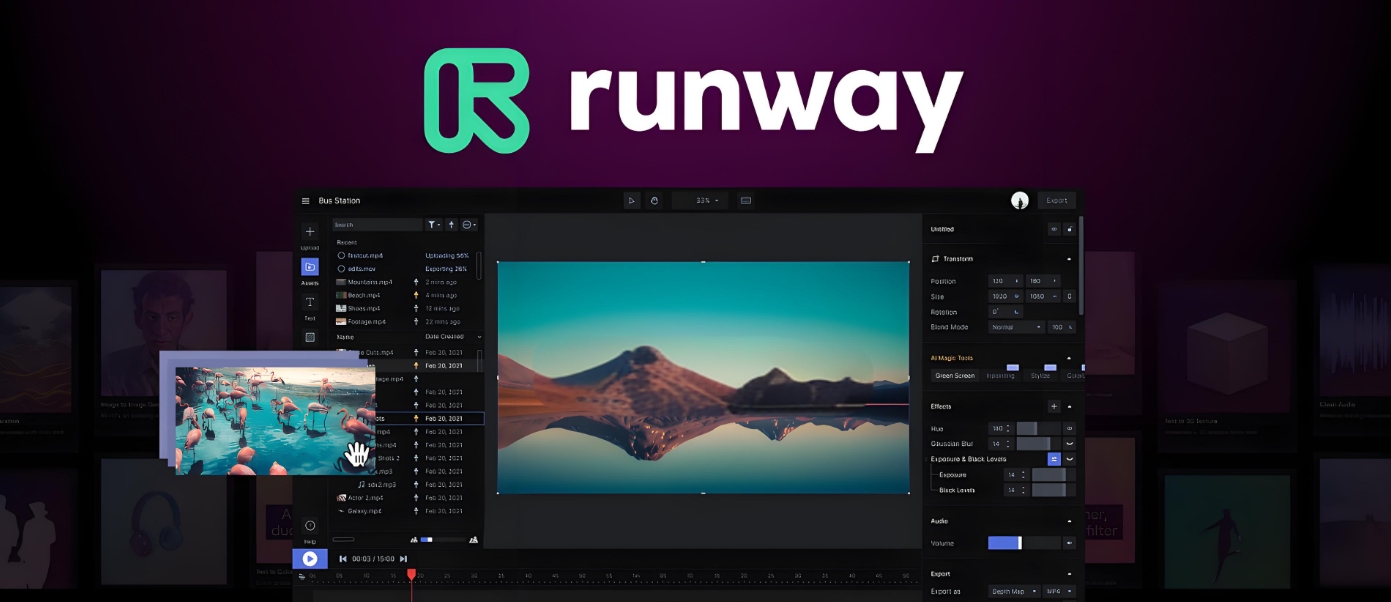1391x602 pixels.
Task: Adjust the Hue slider
Action: (1039, 428)
